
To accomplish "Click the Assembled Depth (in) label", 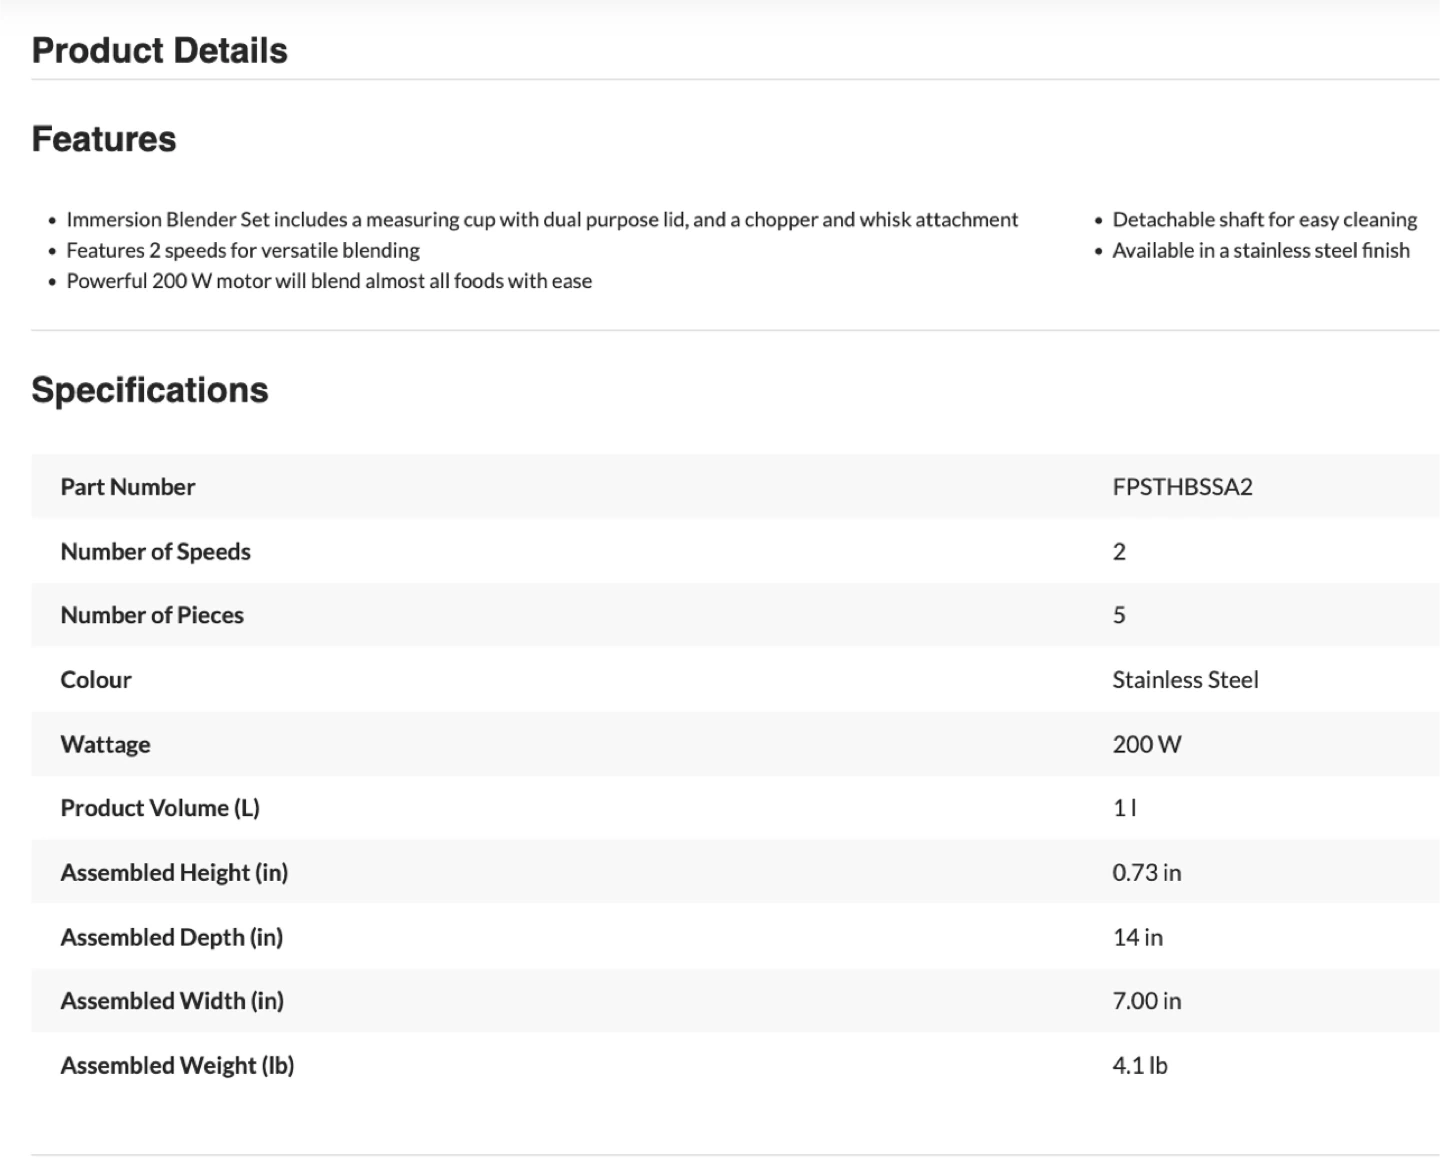I will pyautogui.click(x=171, y=937).
